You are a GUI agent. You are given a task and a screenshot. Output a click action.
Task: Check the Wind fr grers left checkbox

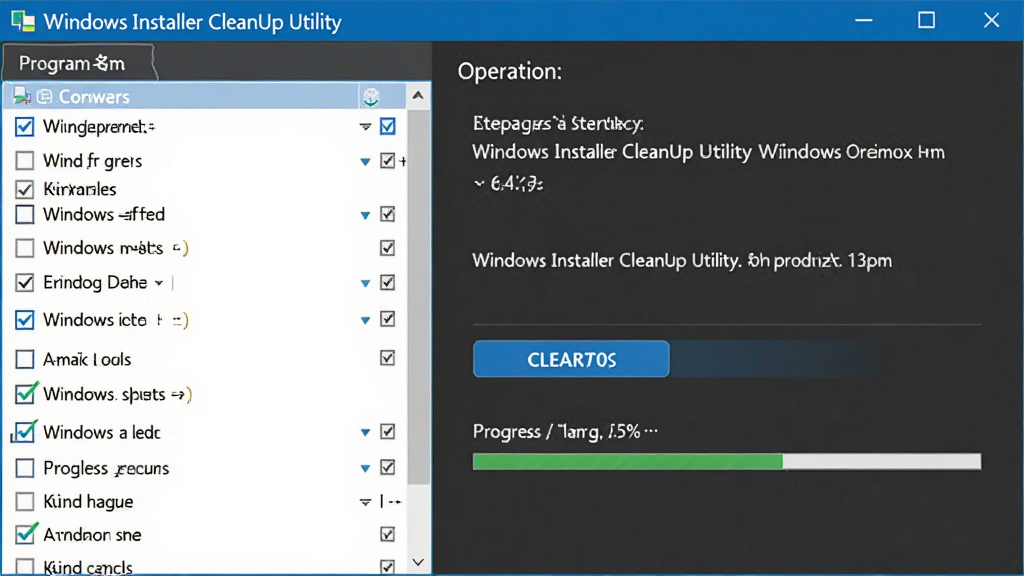click(x=25, y=161)
